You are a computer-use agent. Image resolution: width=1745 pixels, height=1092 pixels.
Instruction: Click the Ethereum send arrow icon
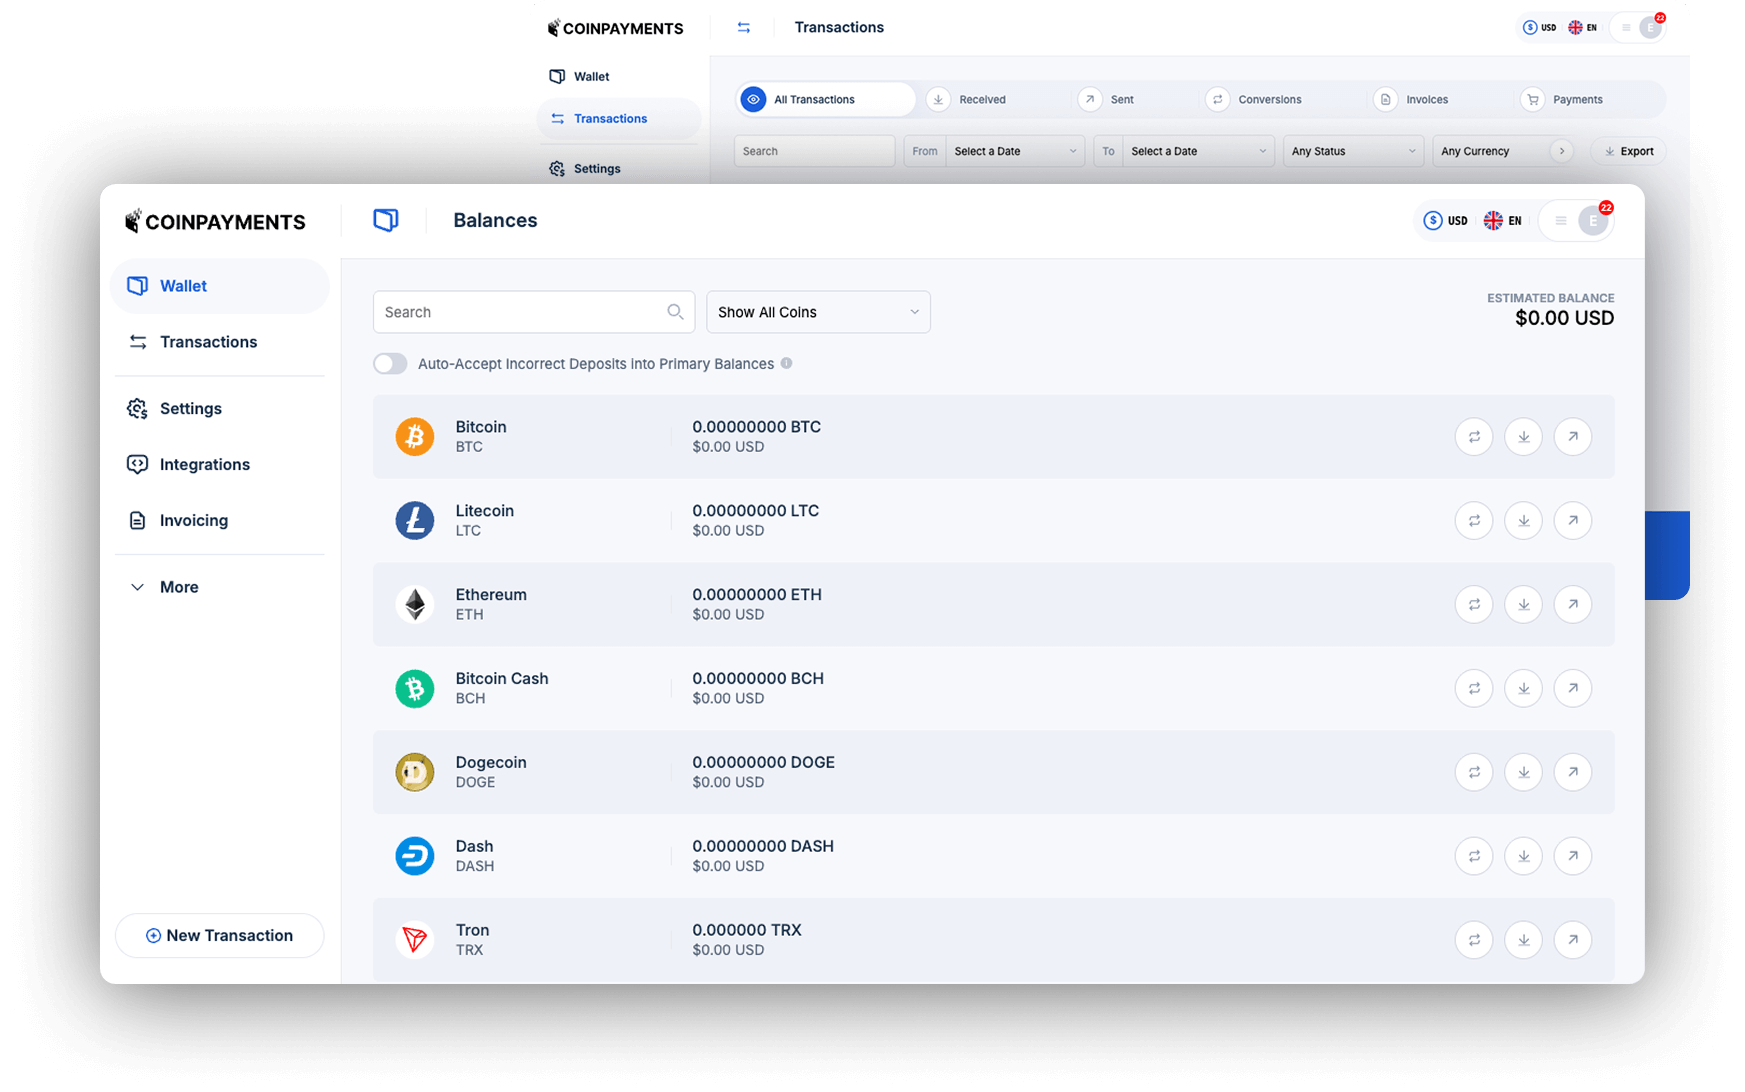pos(1573,605)
